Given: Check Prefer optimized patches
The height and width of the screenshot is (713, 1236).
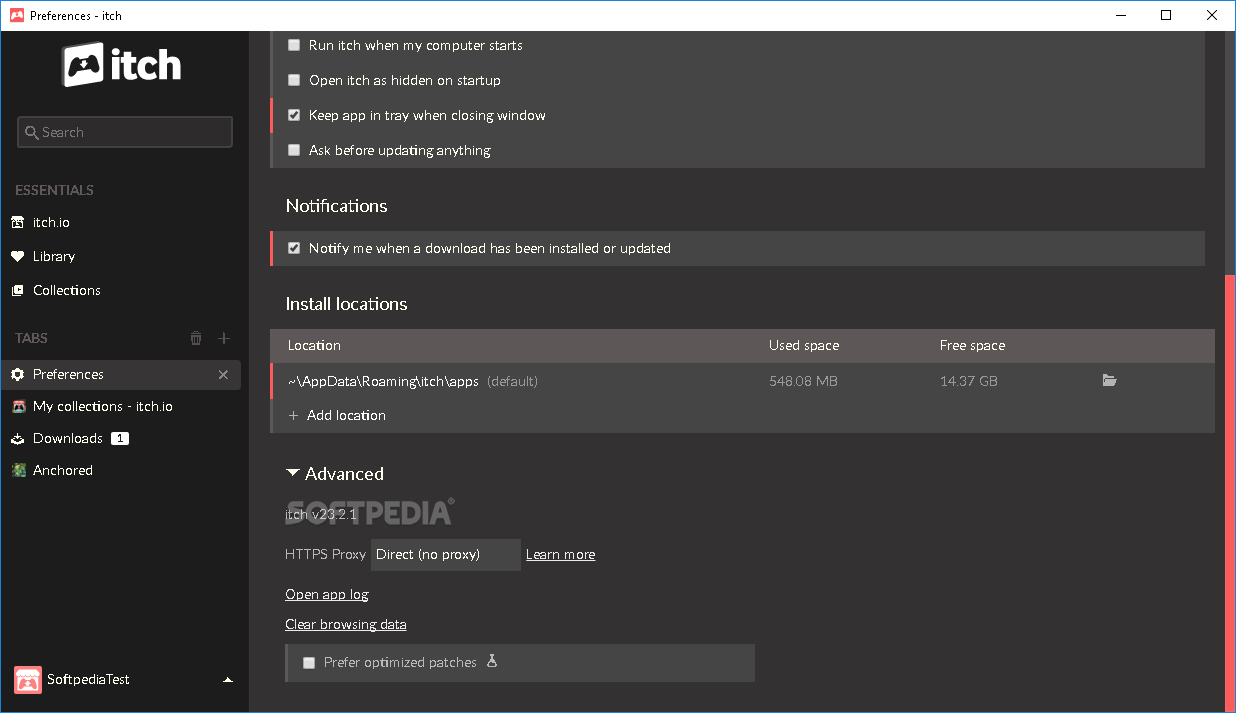Looking at the screenshot, I should pos(309,662).
